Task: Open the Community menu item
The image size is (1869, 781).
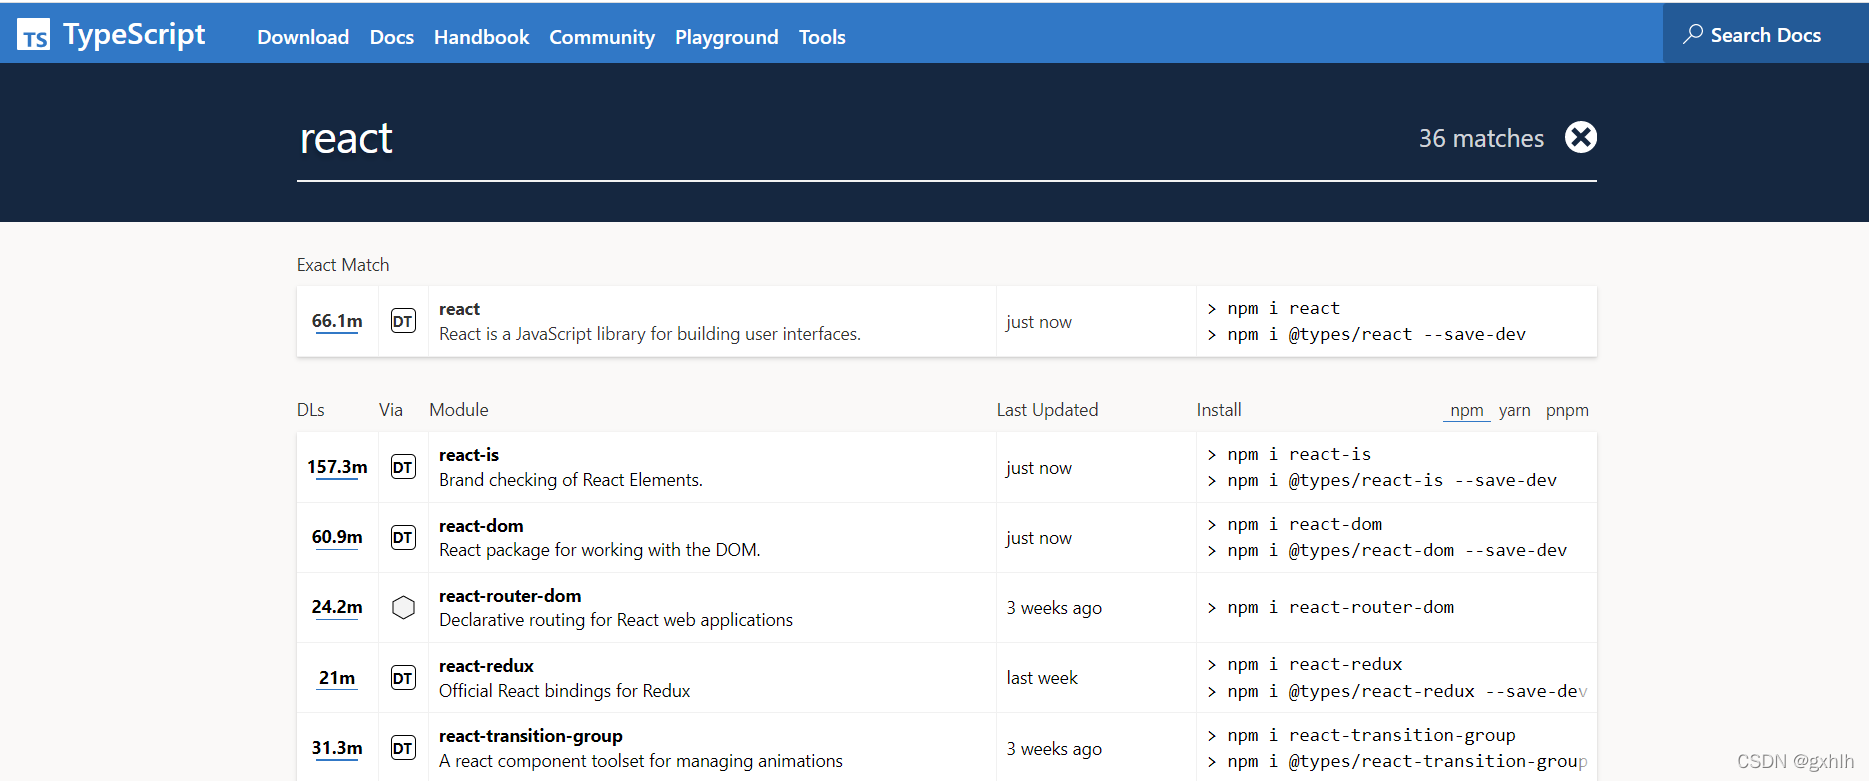Action: [602, 37]
